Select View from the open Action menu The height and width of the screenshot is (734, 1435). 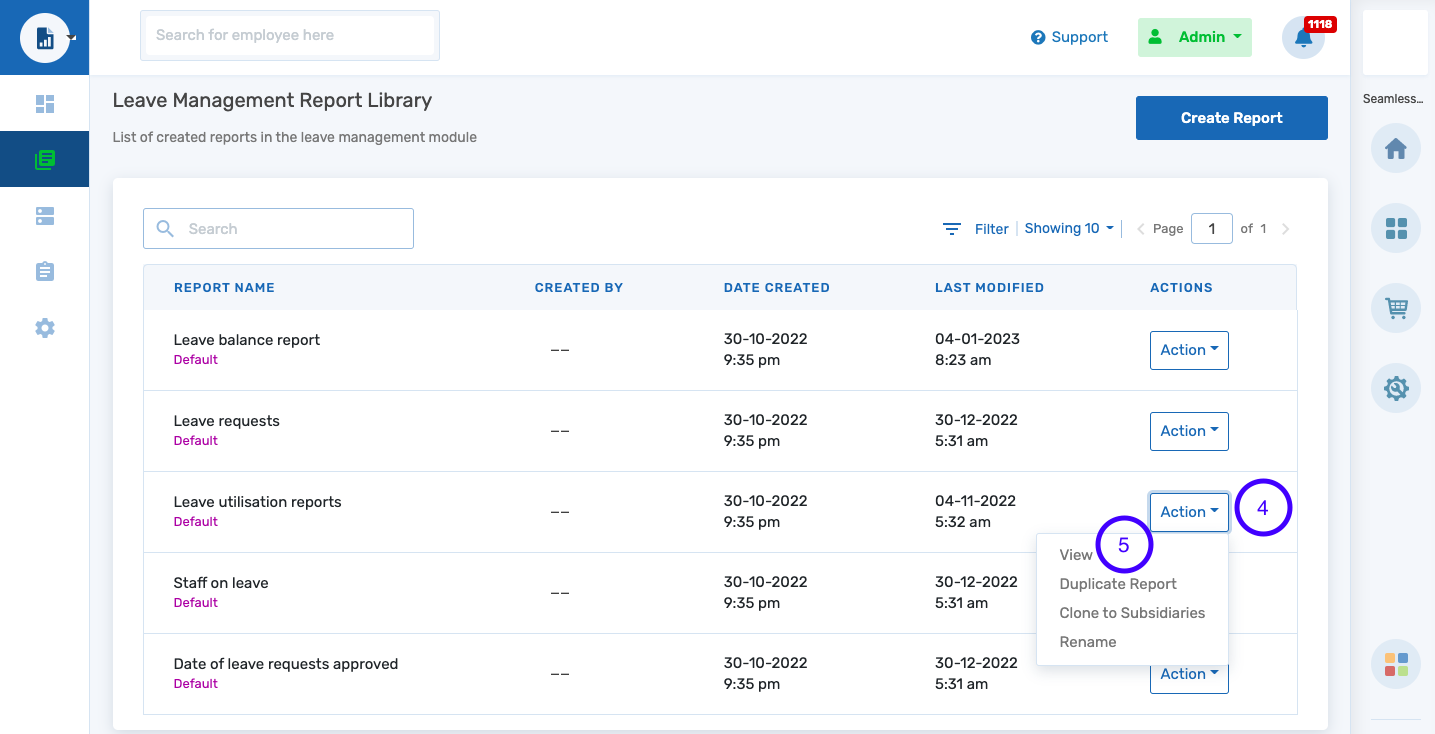tap(1075, 554)
